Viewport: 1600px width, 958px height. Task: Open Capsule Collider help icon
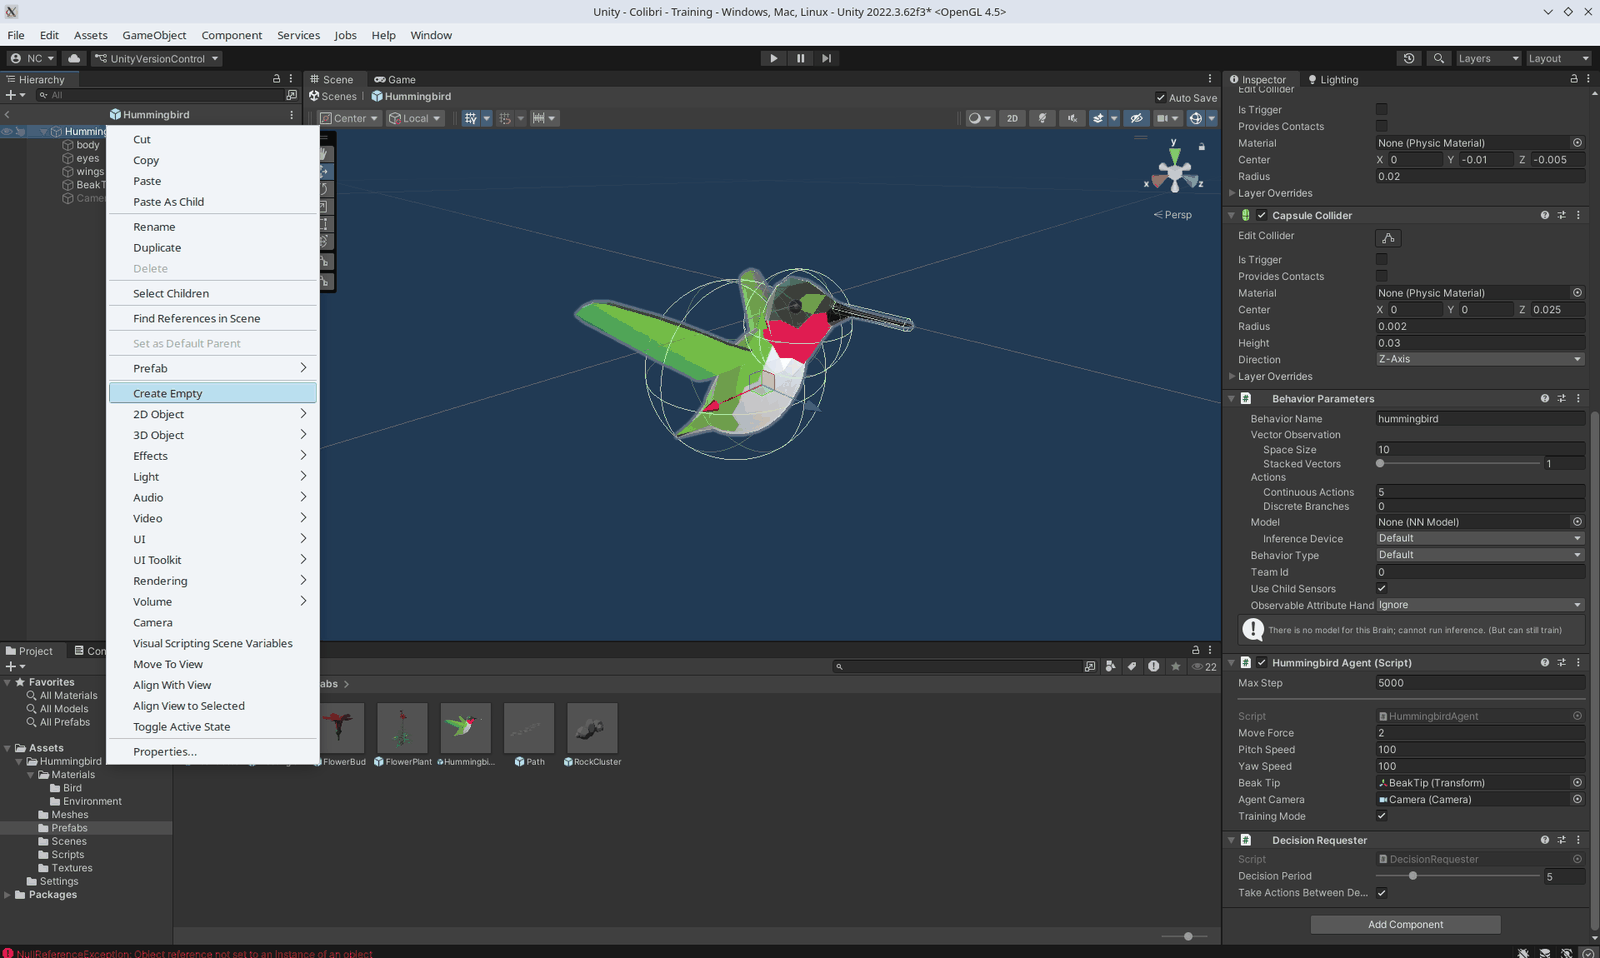(1544, 215)
